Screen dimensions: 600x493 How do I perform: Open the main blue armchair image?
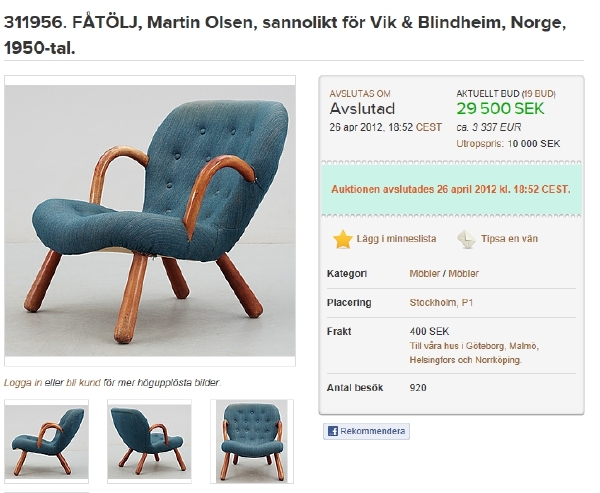150,221
